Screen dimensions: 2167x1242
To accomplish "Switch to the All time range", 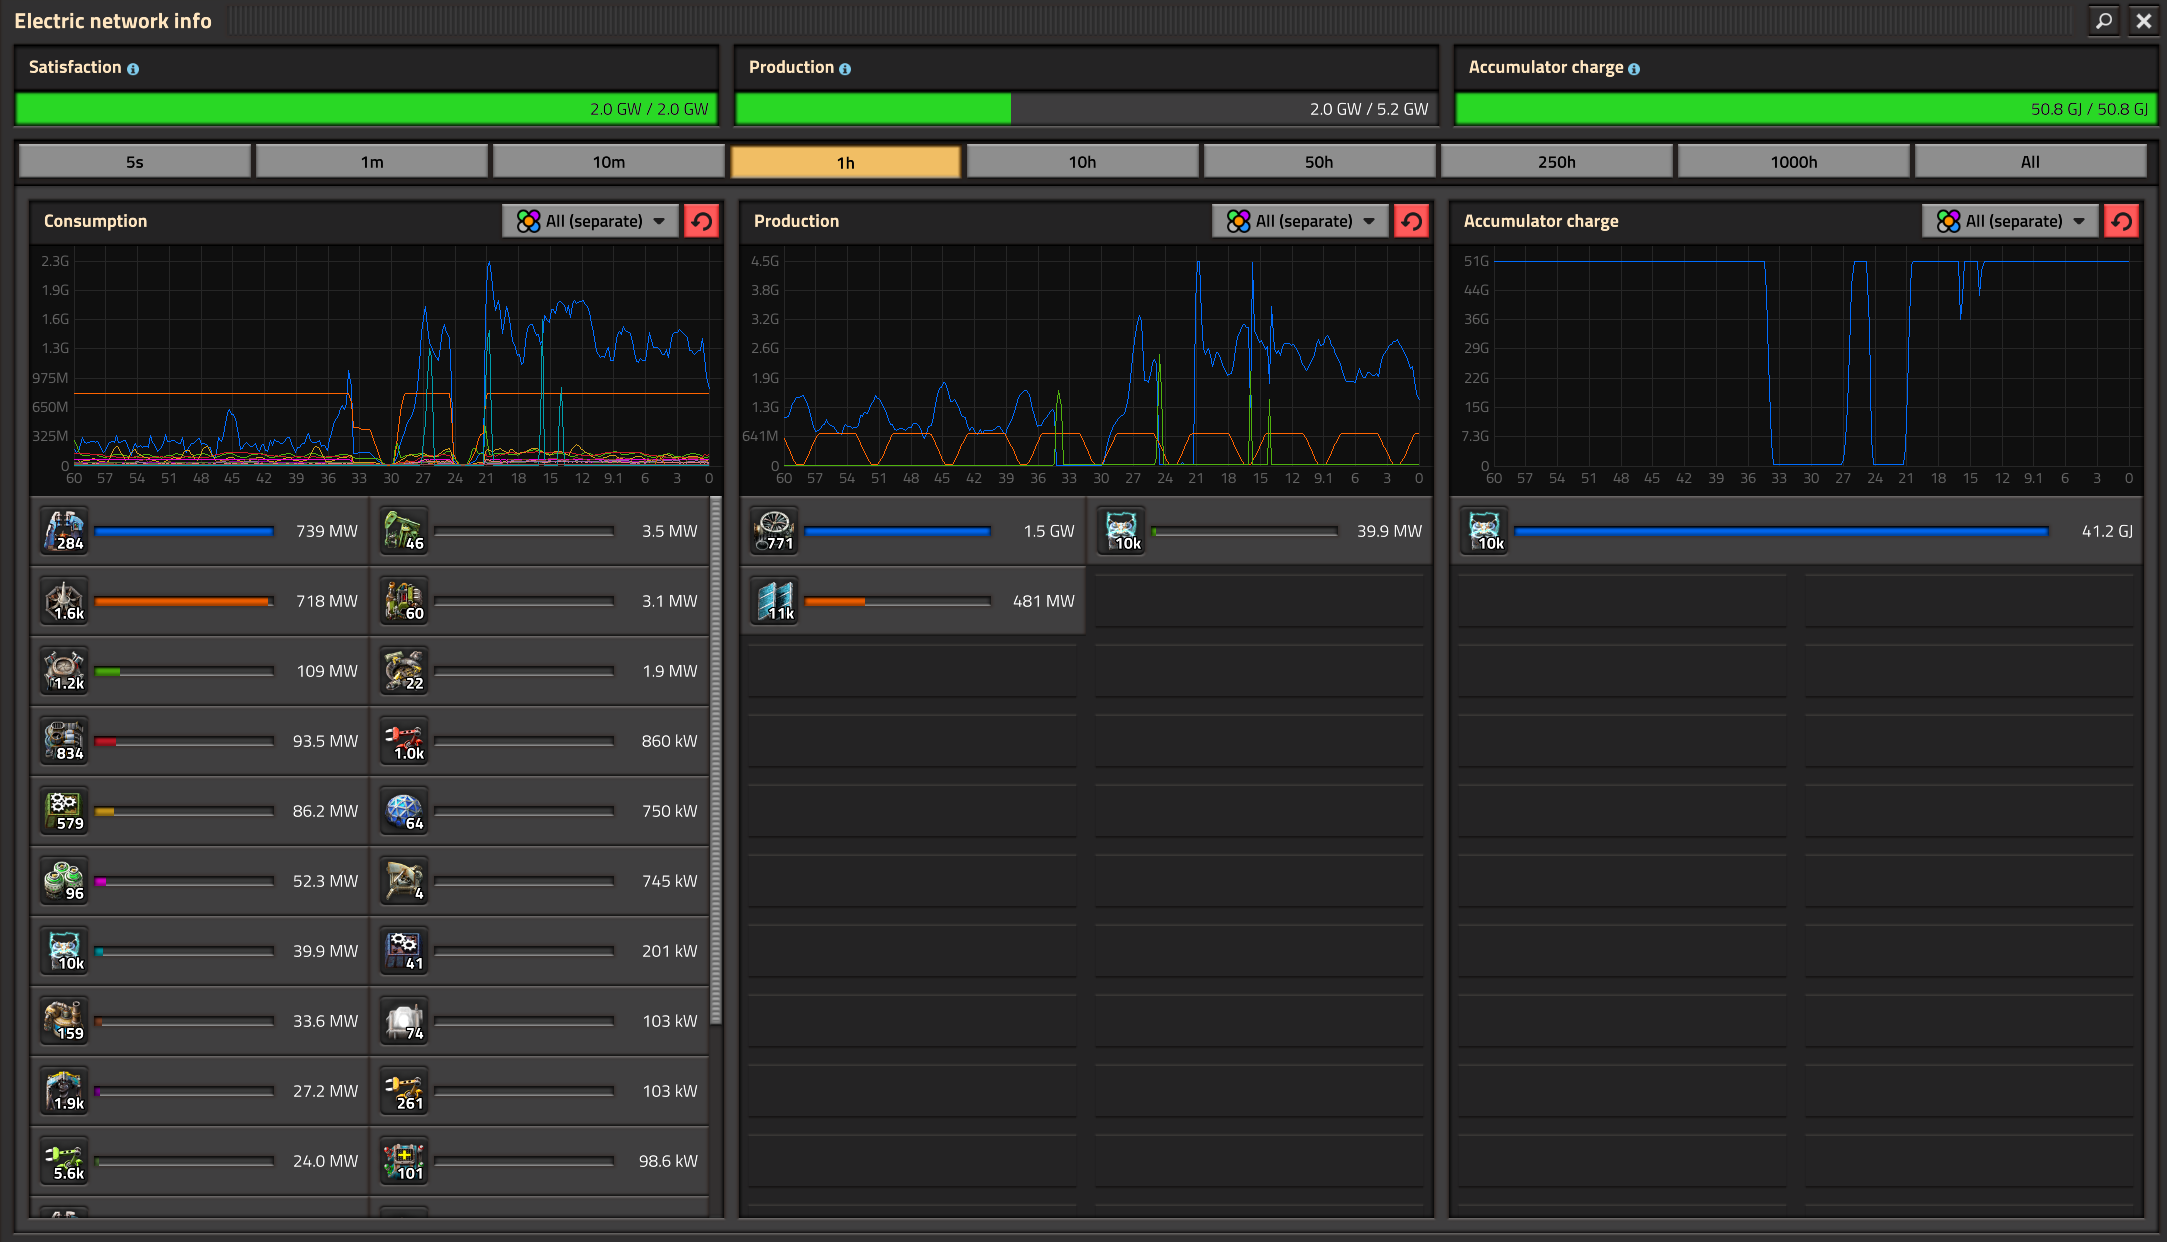I will tap(2031, 161).
